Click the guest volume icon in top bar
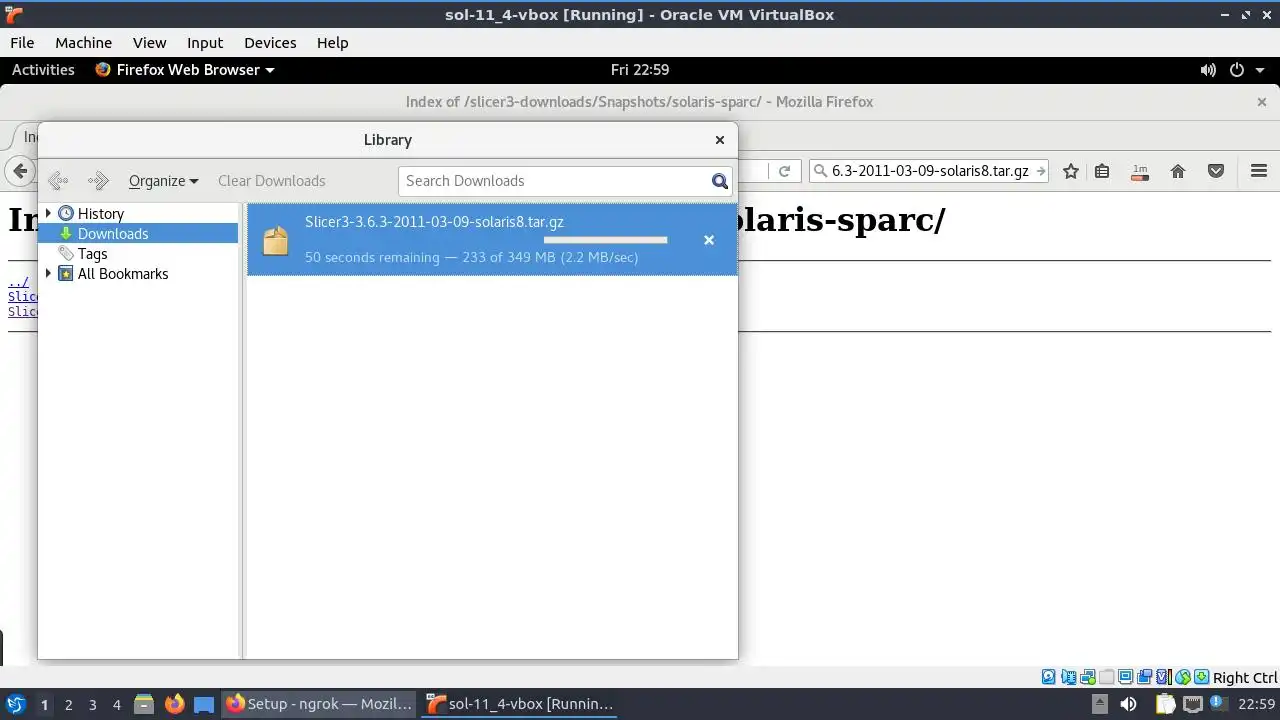 [x=1208, y=70]
